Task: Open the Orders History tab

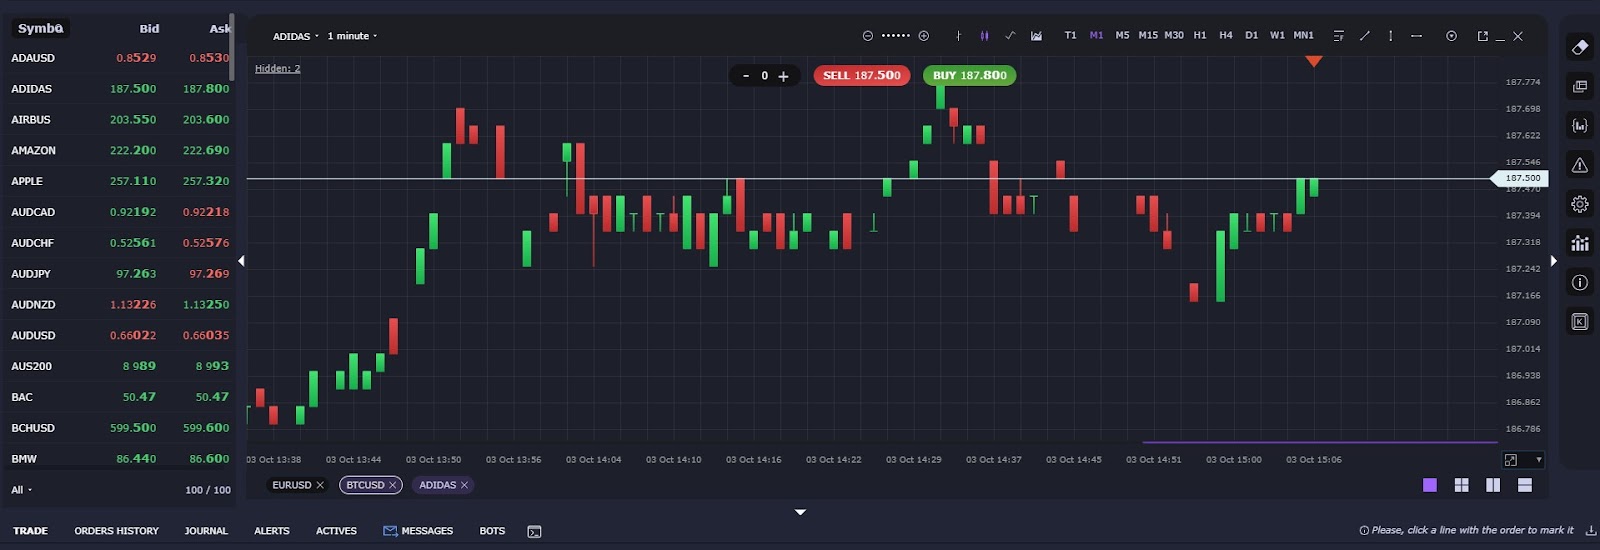Action: click(x=116, y=531)
